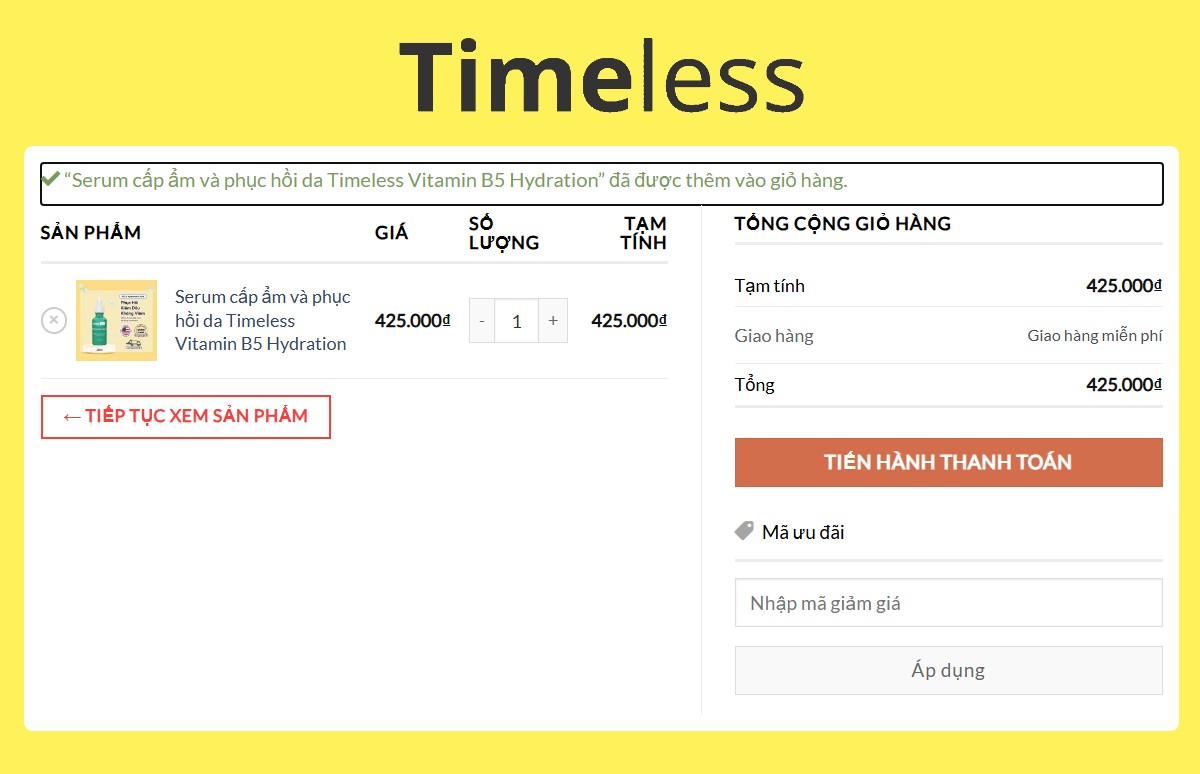
Task: Click the circled X next to the product
Action: [53, 320]
